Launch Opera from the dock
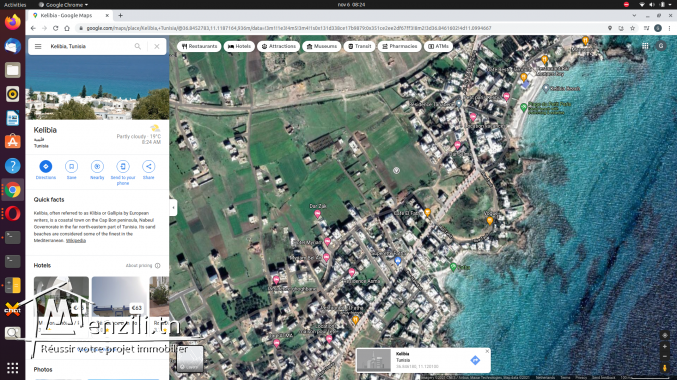Viewport: 677px width, 380px height. point(13,213)
